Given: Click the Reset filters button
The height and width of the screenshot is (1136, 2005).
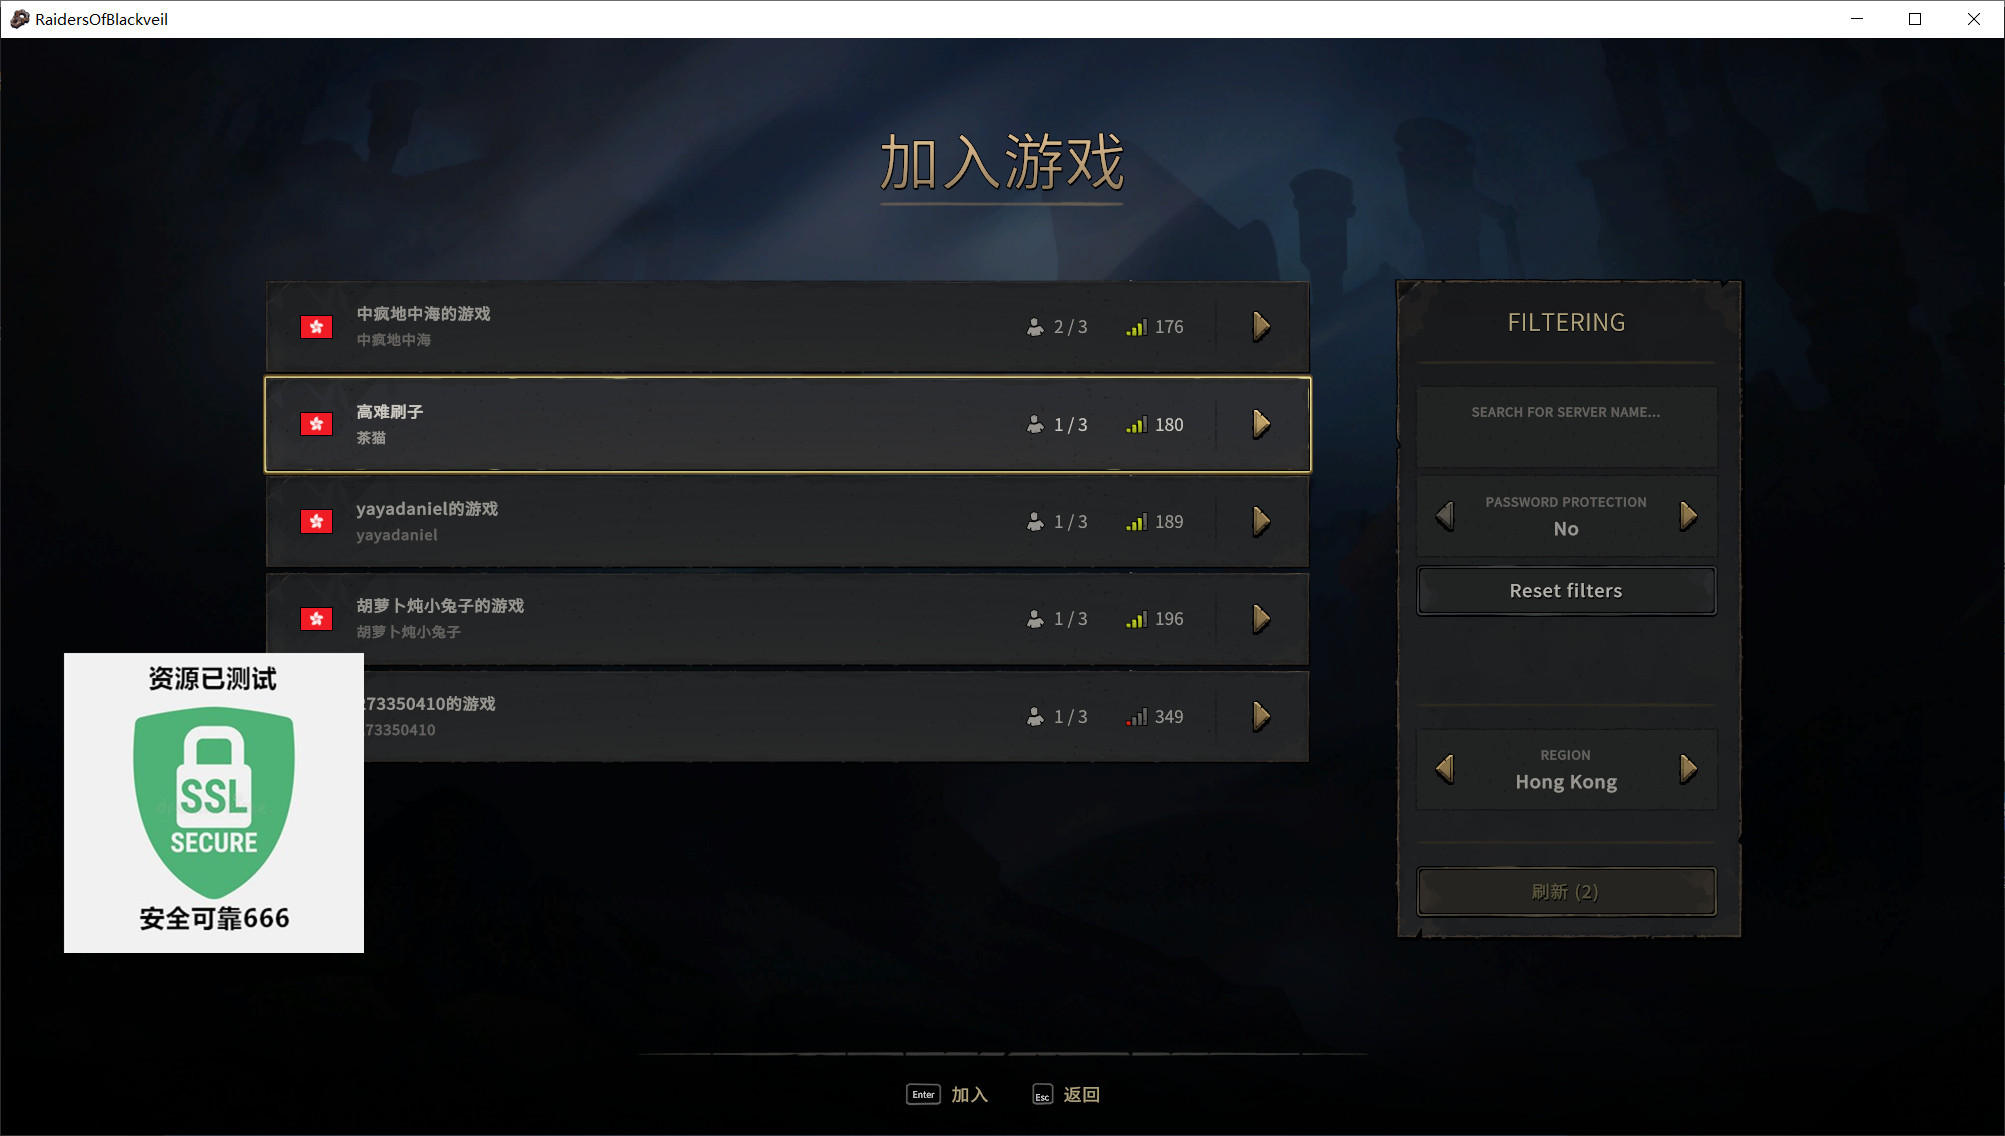Looking at the screenshot, I should click(1566, 591).
